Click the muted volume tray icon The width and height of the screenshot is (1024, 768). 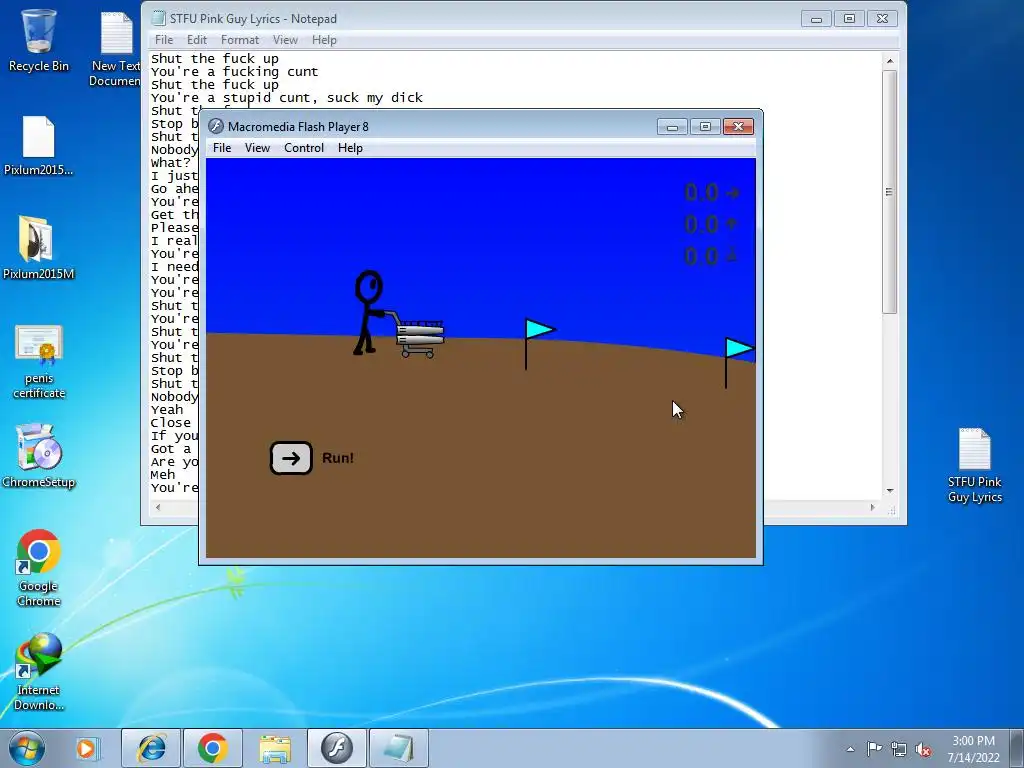923,749
